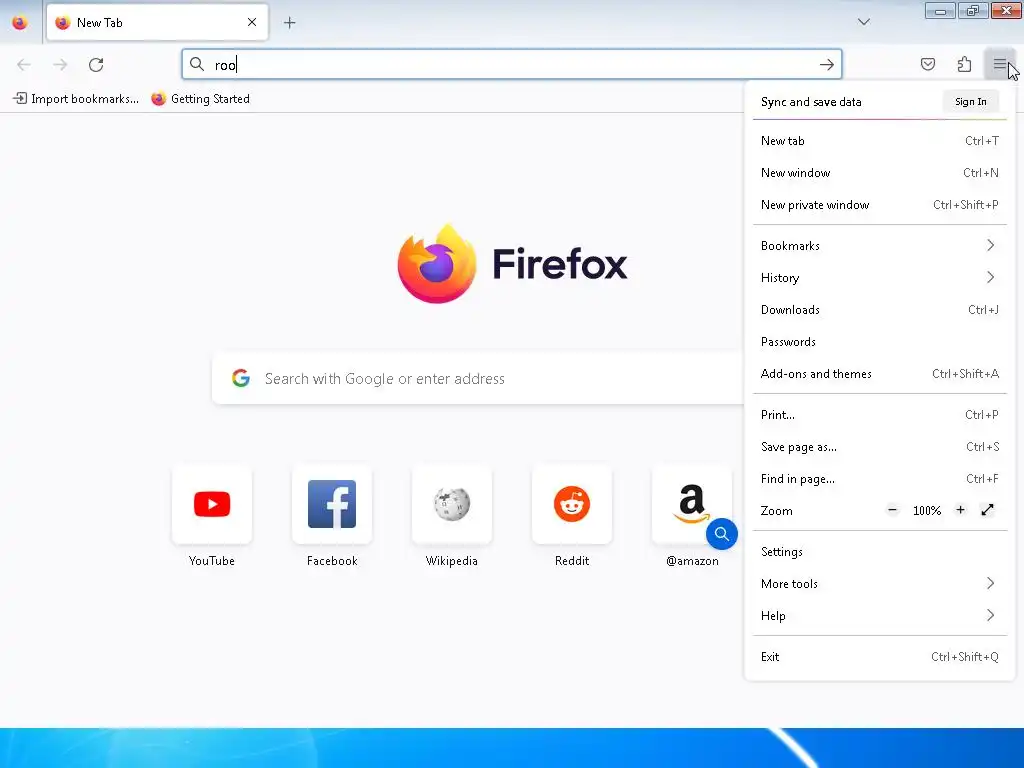Select Save page as...
The image size is (1024, 768).
[880, 447]
